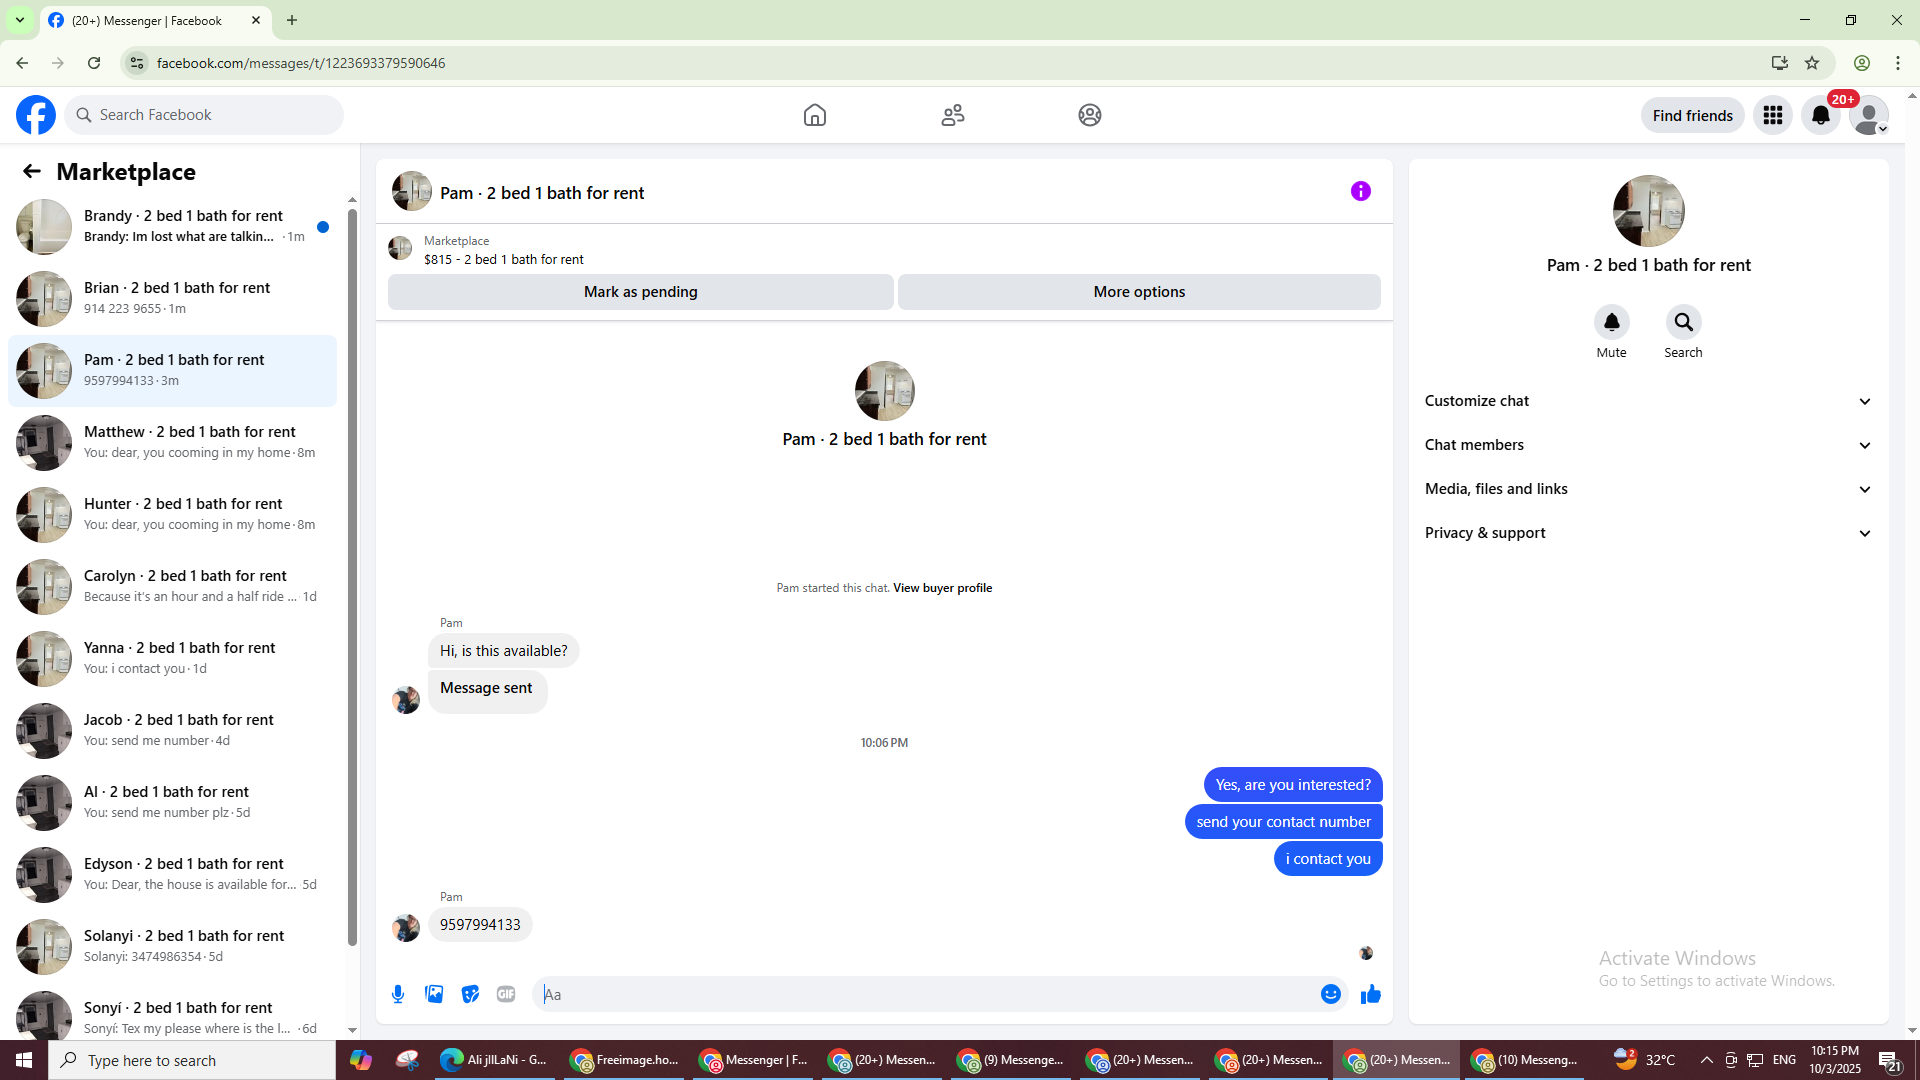Open the Groups icon in top navigation
Screen dimensions: 1920x1080
[1090, 115]
